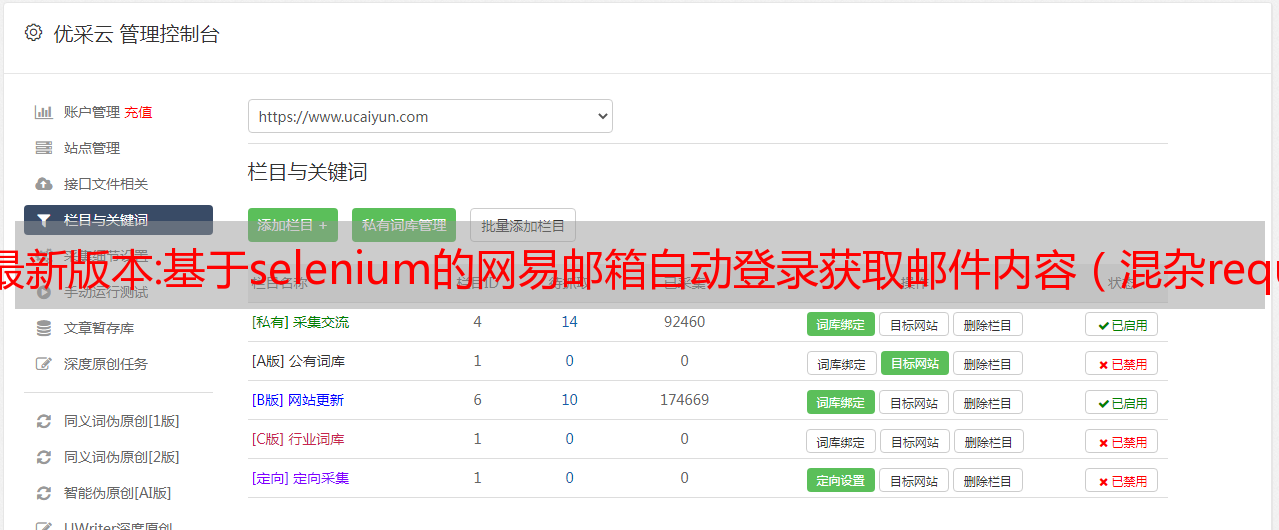The height and width of the screenshot is (530, 1279).
Task: Click 词库绑定 in the 网站更新 row
Action: tap(841, 402)
